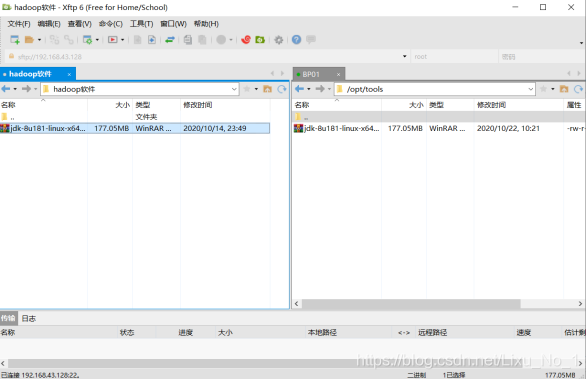Screen dimensions: 587x379
Task: Click the copy documents toolbar icon
Action: tap(188, 39)
